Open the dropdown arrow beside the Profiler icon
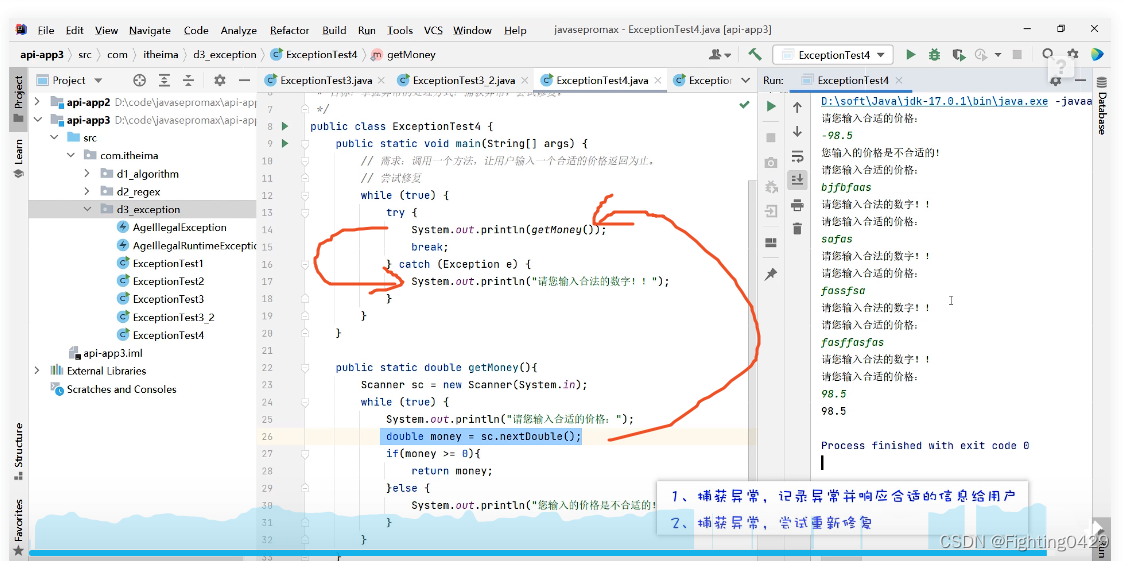This screenshot has width=1124, height=561. pyautogui.click(x=997, y=54)
